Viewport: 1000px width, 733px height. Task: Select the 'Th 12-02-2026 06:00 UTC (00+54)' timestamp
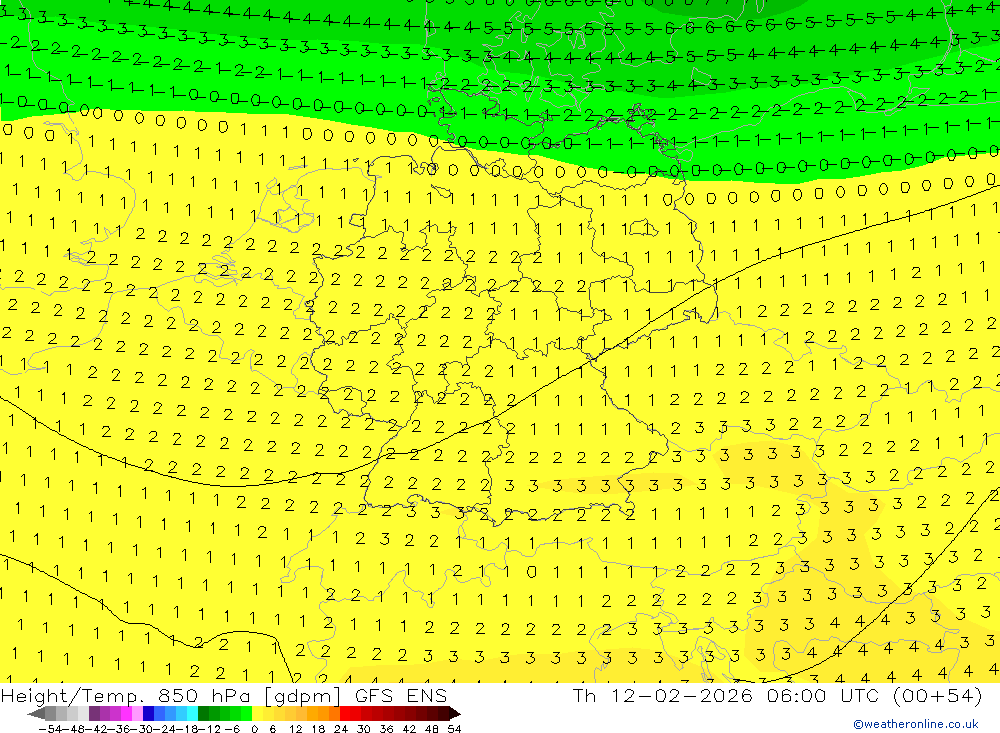click(777, 695)
